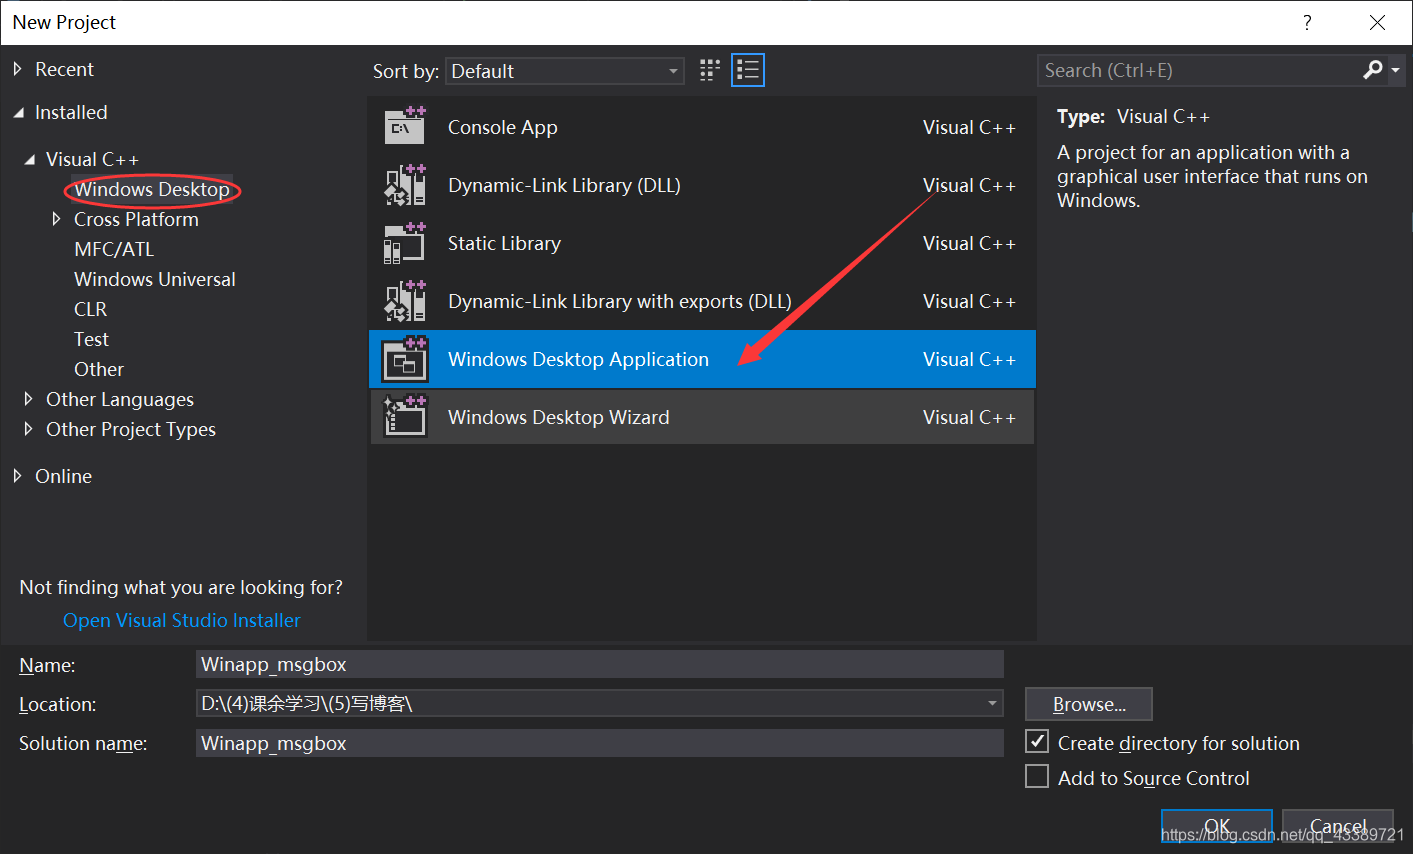
Task: Expand the Recent section
Action: 18,69
